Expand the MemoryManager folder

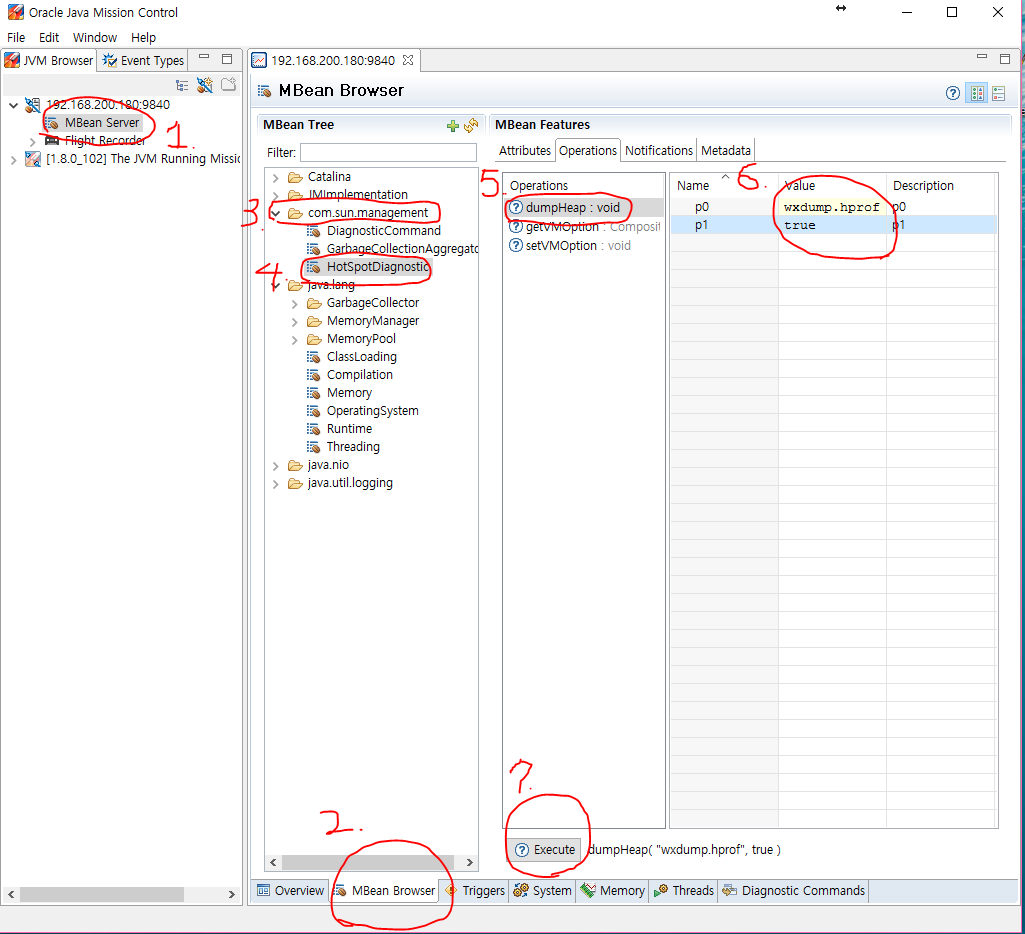(294, 322)
